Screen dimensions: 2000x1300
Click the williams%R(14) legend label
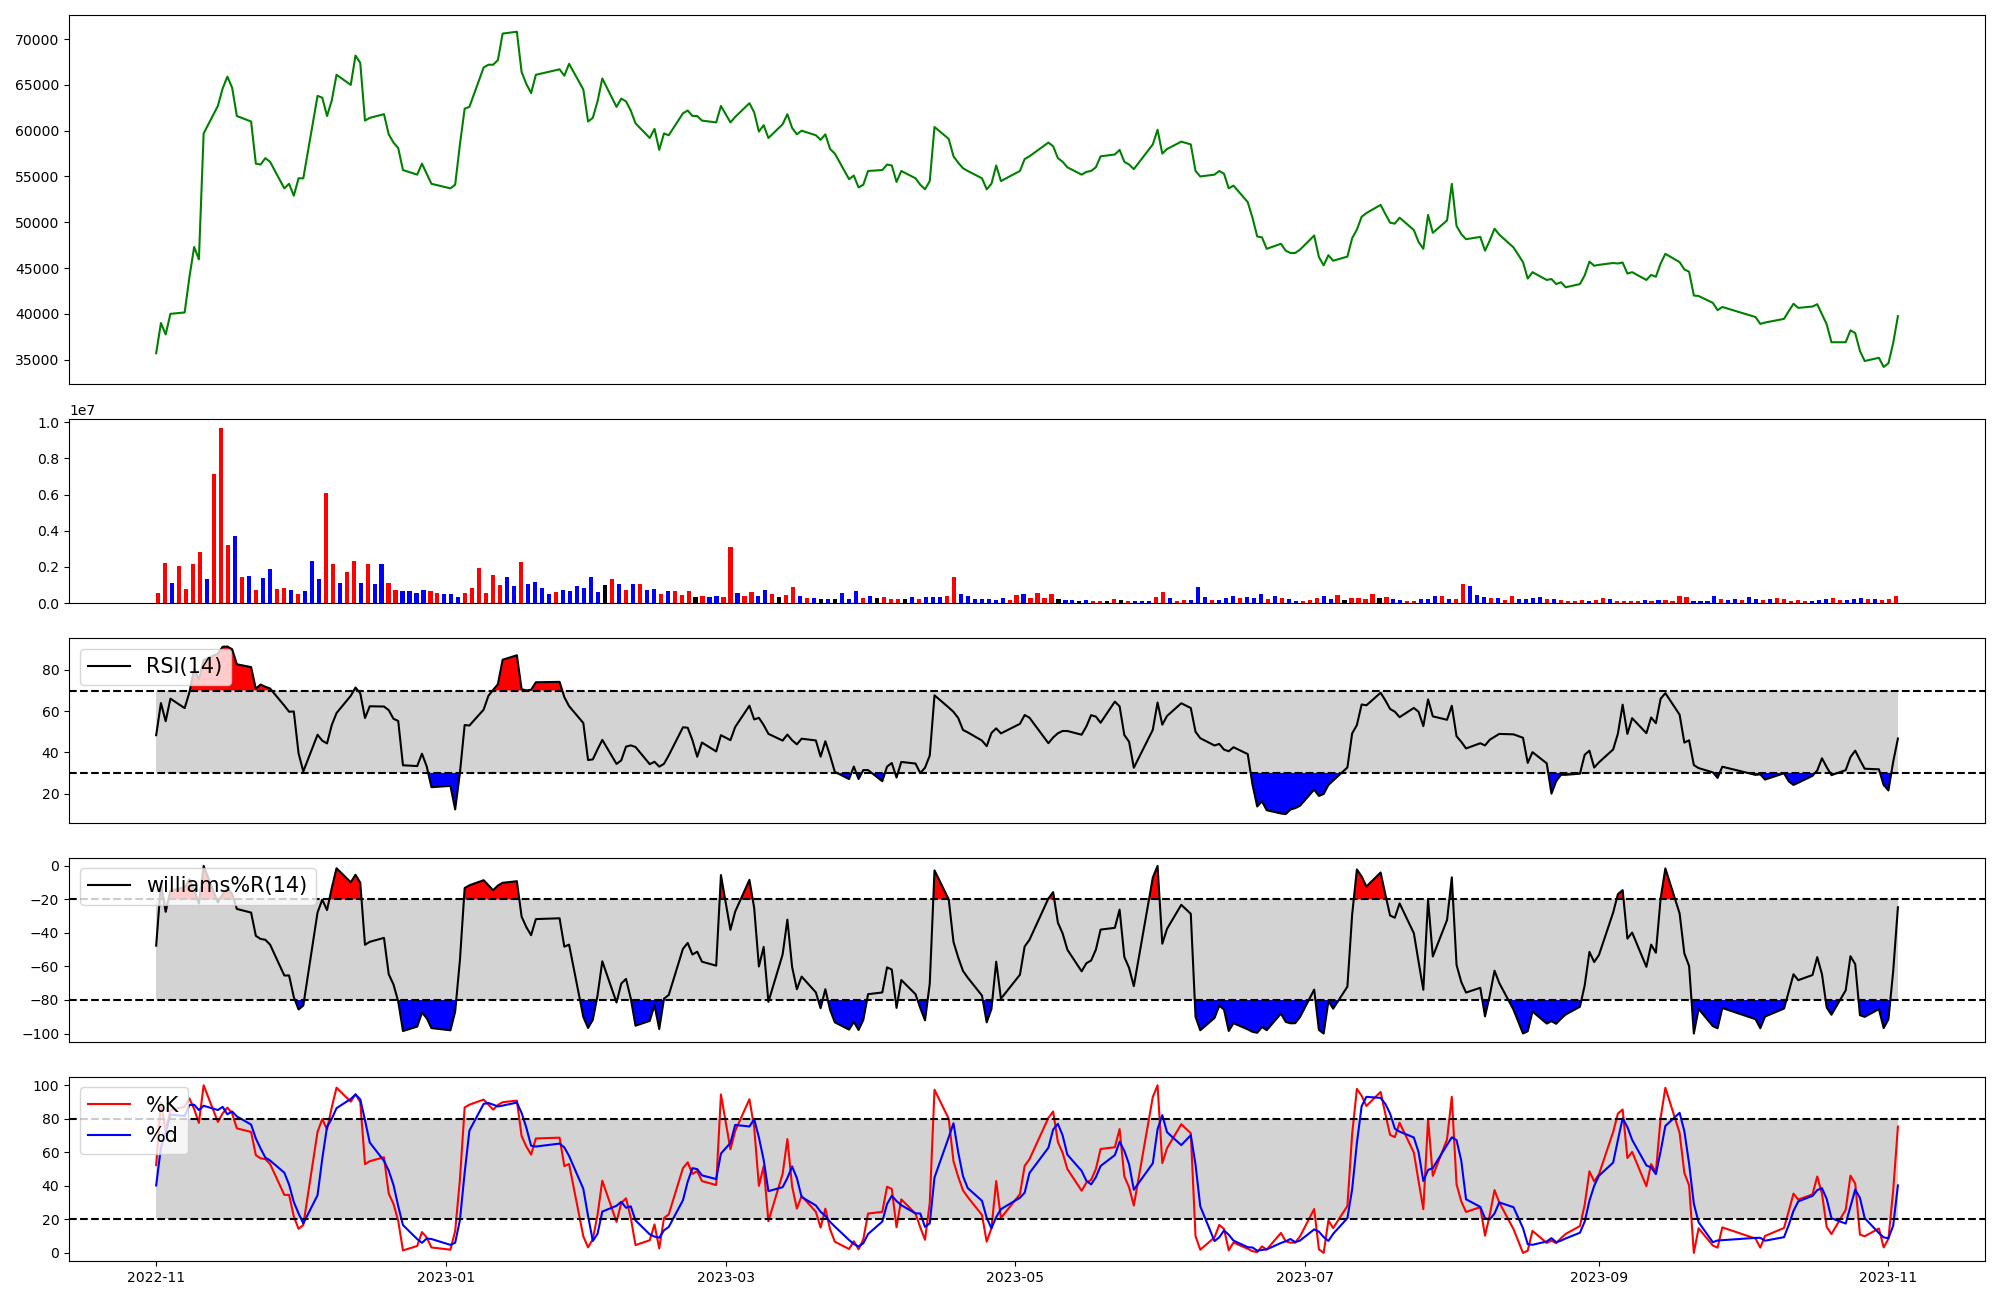point(227,885)
